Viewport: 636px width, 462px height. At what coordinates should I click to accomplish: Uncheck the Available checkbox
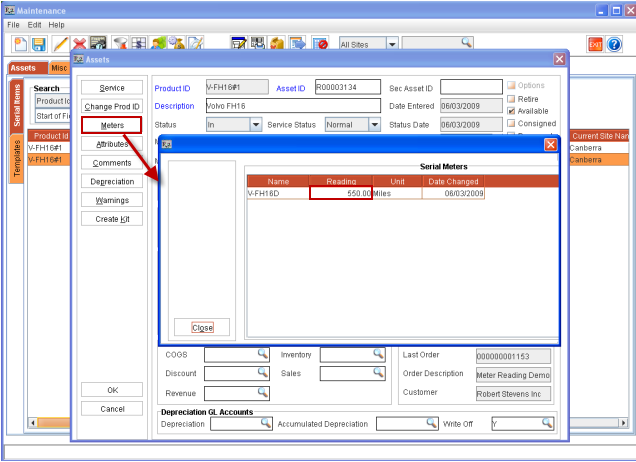(512, 111)
